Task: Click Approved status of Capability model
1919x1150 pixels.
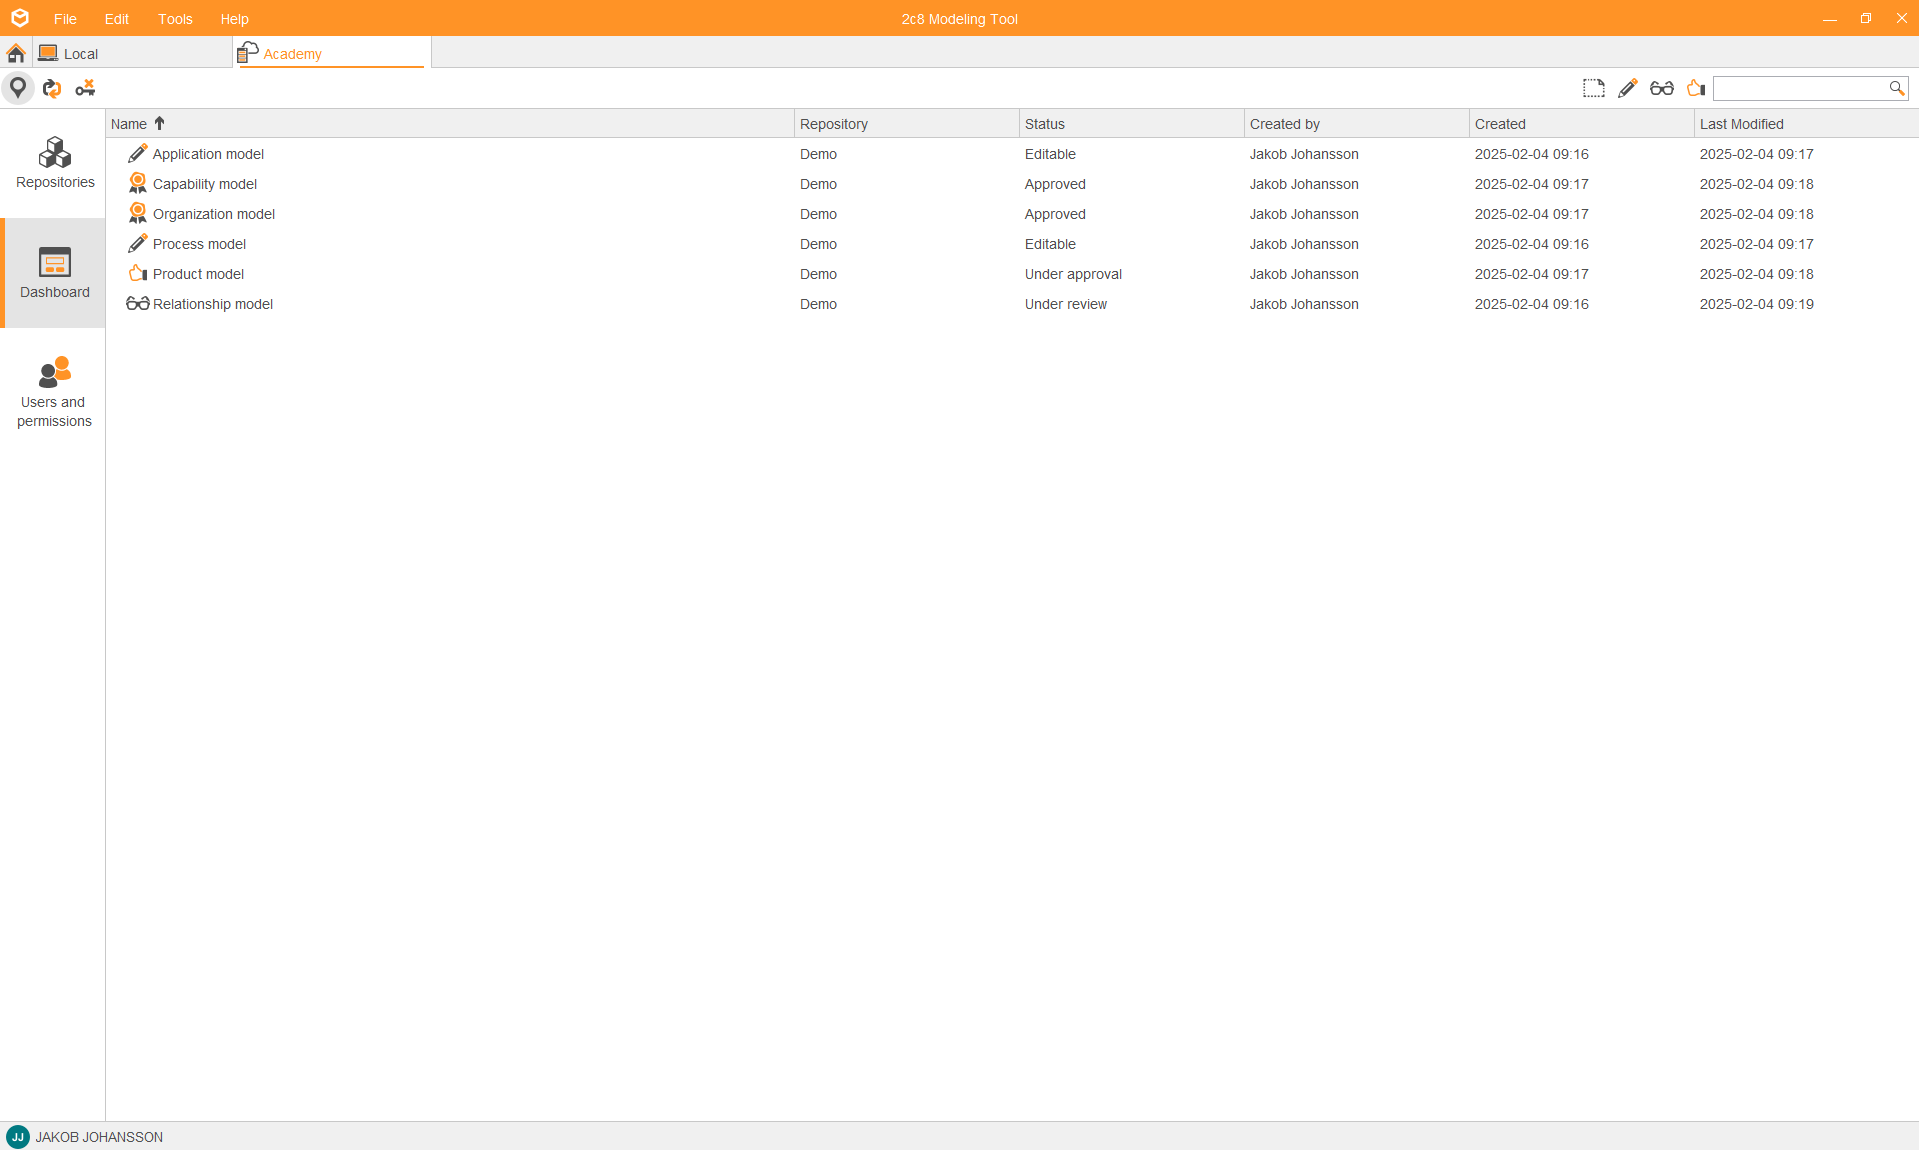Action: click(x=1055, y=184)
